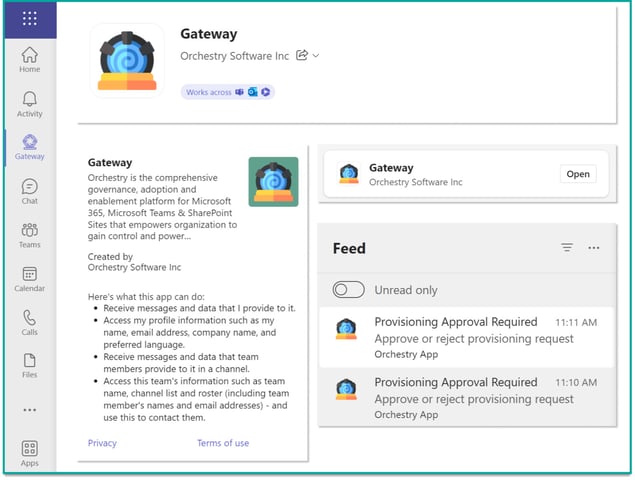Select the 11:10 AM Provisioning Approval notification
The width and height of the screenshot is (635, 480).
coord(467,398)
